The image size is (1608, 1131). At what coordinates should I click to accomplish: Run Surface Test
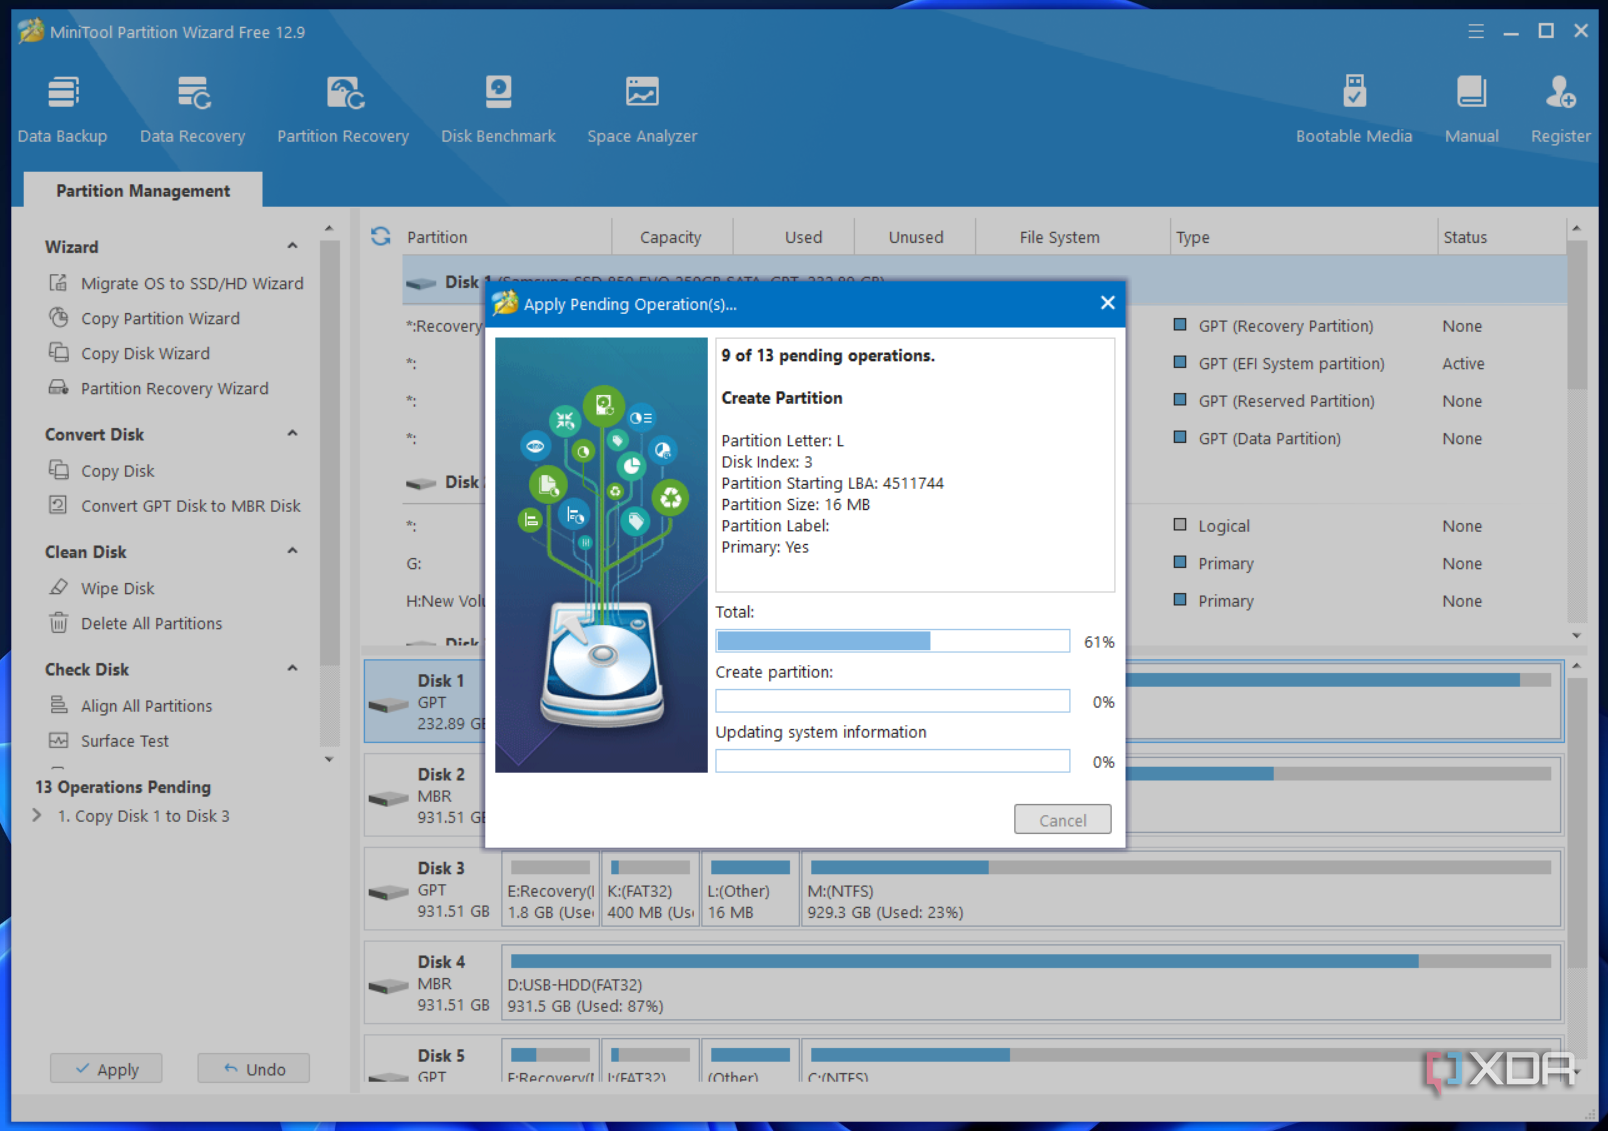(109, 741)
